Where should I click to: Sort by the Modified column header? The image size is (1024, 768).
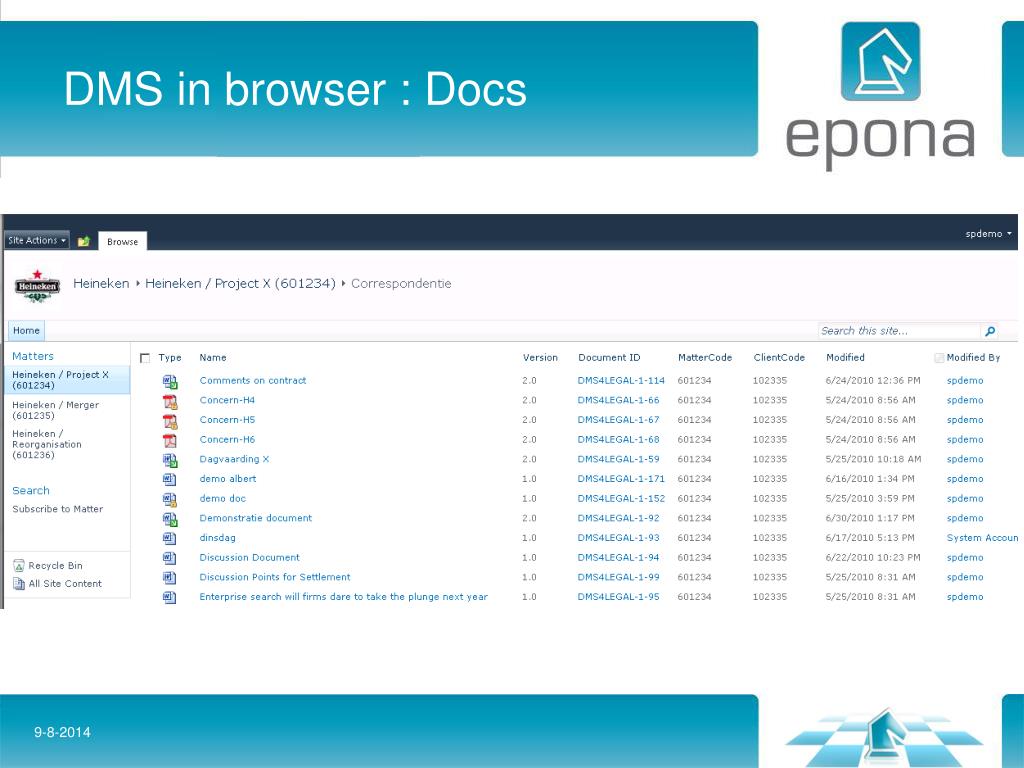845,358
